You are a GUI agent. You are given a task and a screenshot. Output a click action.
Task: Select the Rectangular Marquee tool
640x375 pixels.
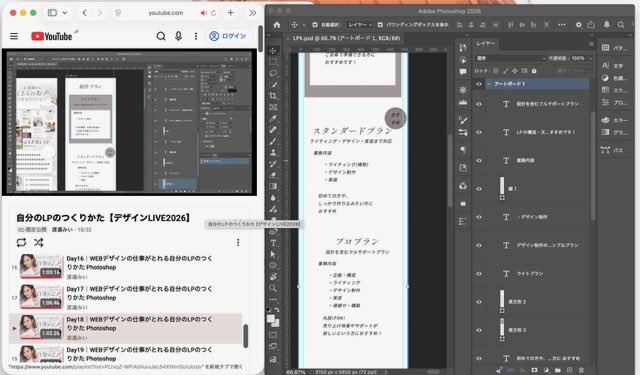pyautogui.click(x=273, y=62)
